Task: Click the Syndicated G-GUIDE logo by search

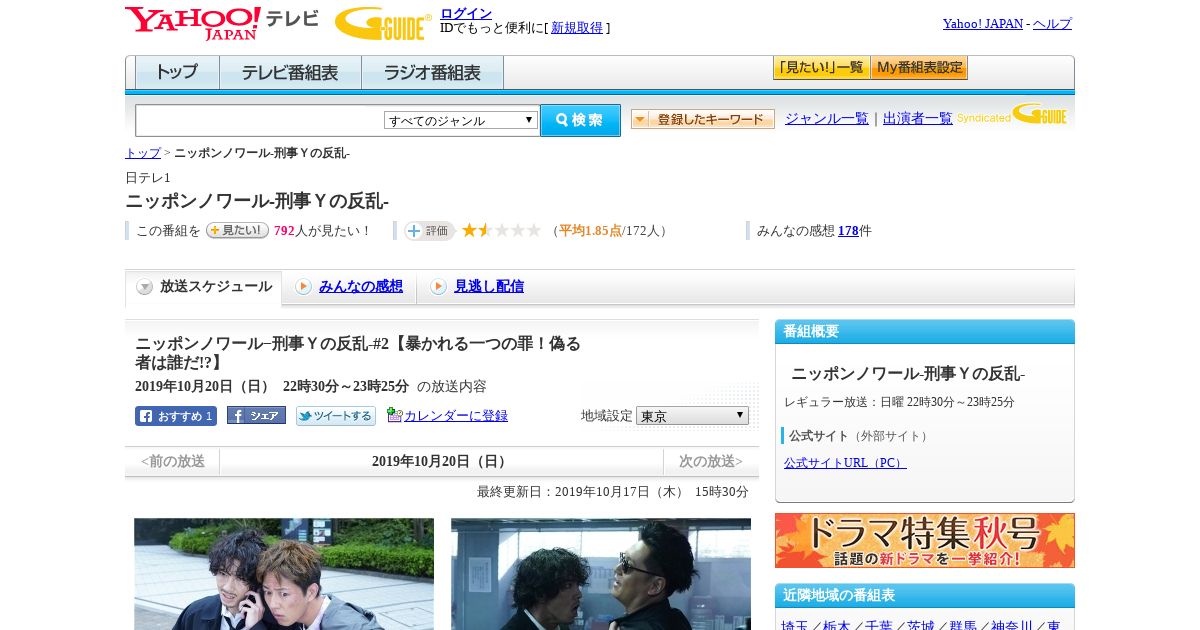Action: point(1012,115)
